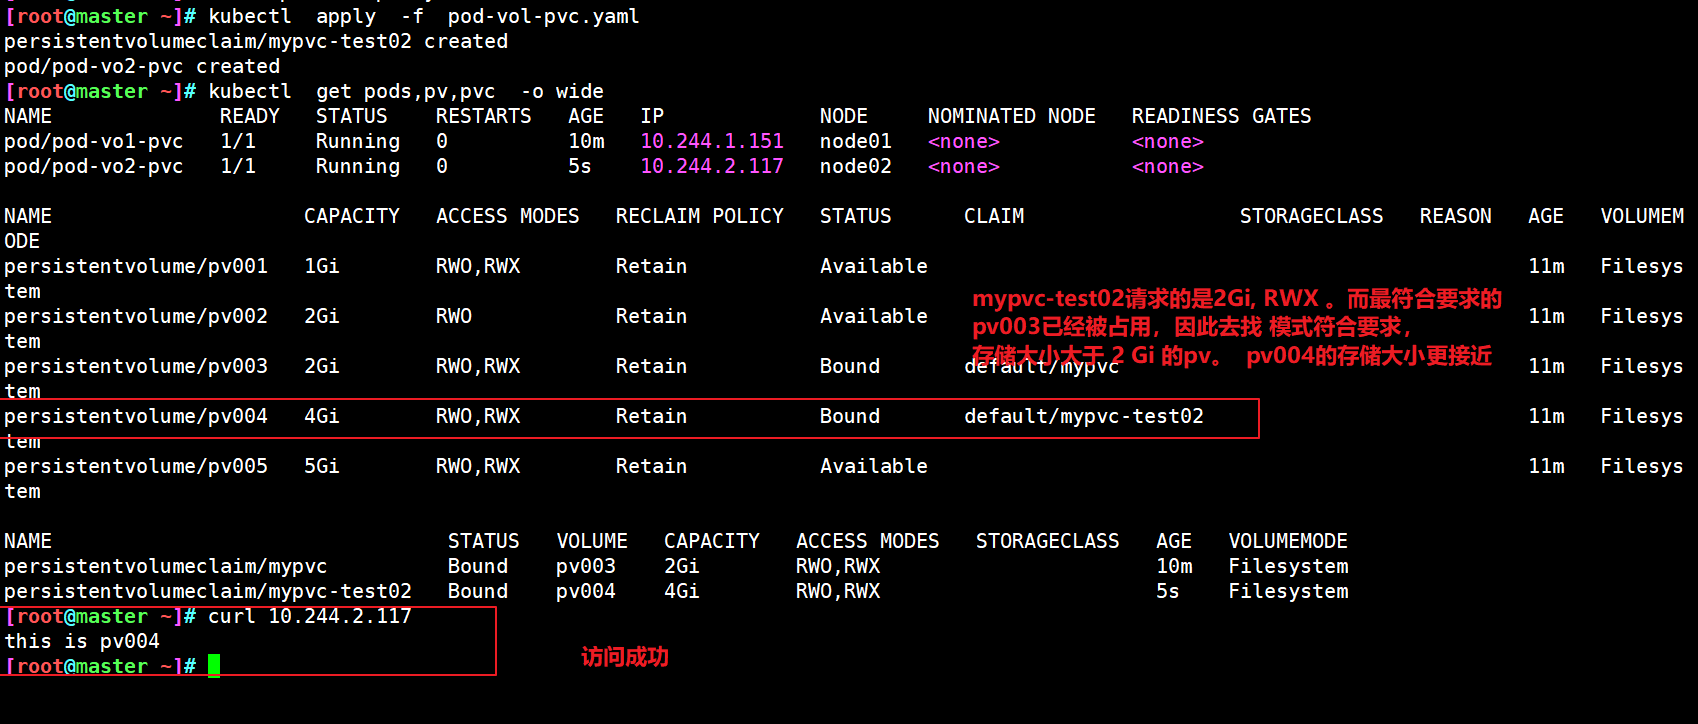Click the 'RECLAIM POLICY' column header
The width and height of the screenshot is (1698, 724).
pos(700,216)
